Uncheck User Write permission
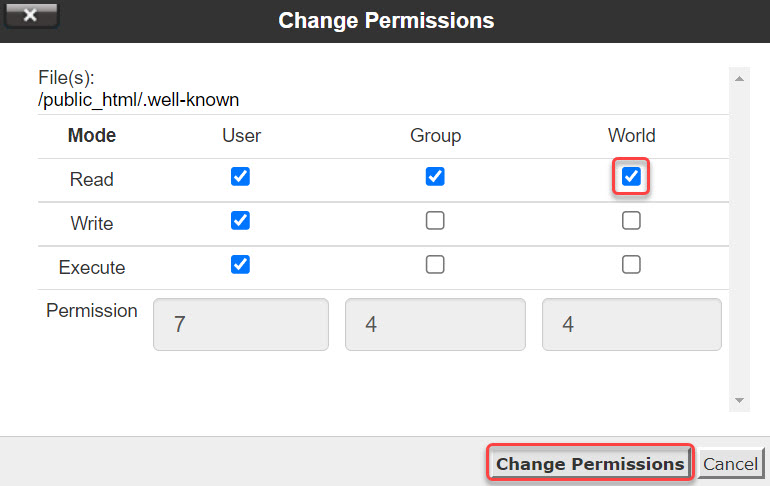 click(x=240, y=221)
